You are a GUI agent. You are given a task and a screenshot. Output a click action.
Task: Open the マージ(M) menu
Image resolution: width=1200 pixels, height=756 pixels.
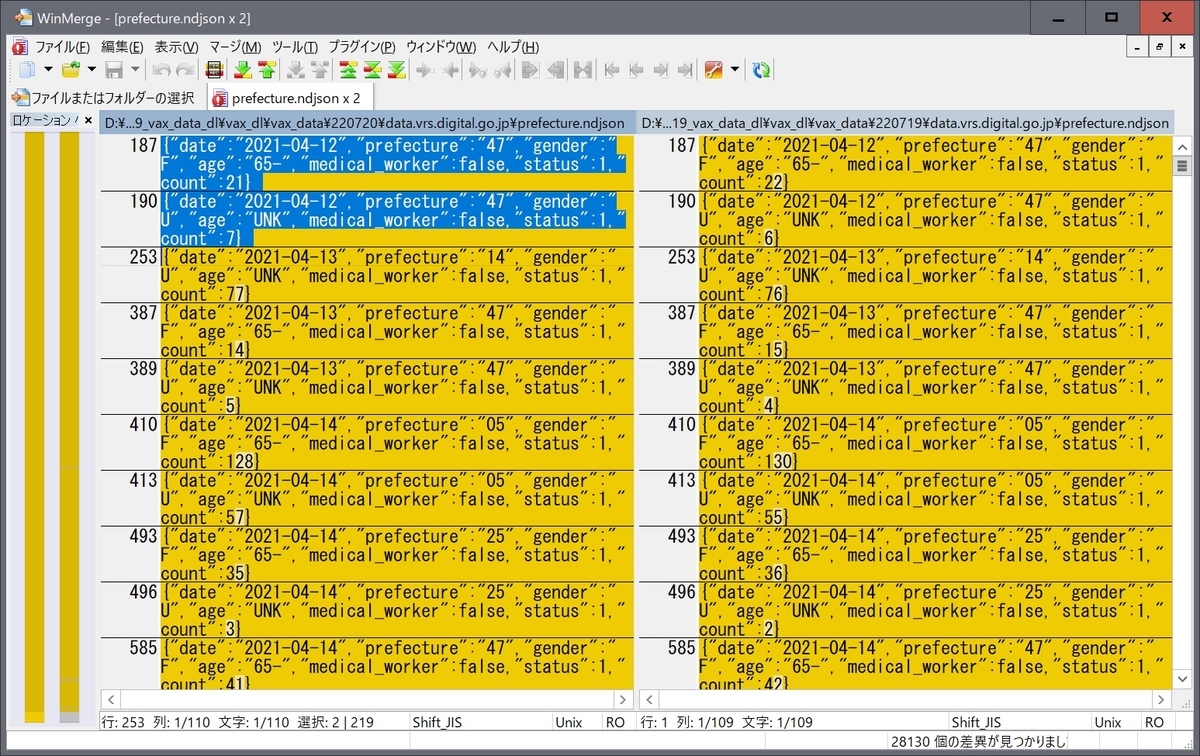click(x=235, y=47)
